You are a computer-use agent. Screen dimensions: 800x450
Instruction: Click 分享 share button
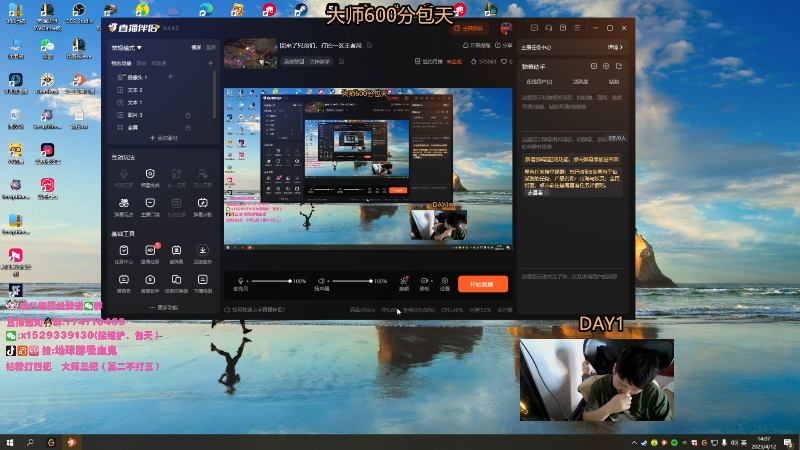point(504,45)
